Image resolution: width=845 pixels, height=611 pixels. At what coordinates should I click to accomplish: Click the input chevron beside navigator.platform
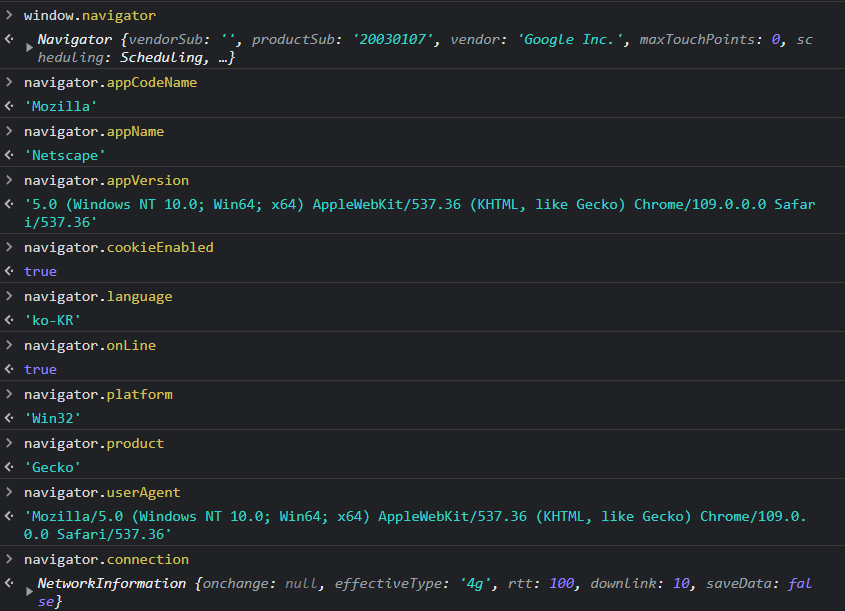coord(9,394)
